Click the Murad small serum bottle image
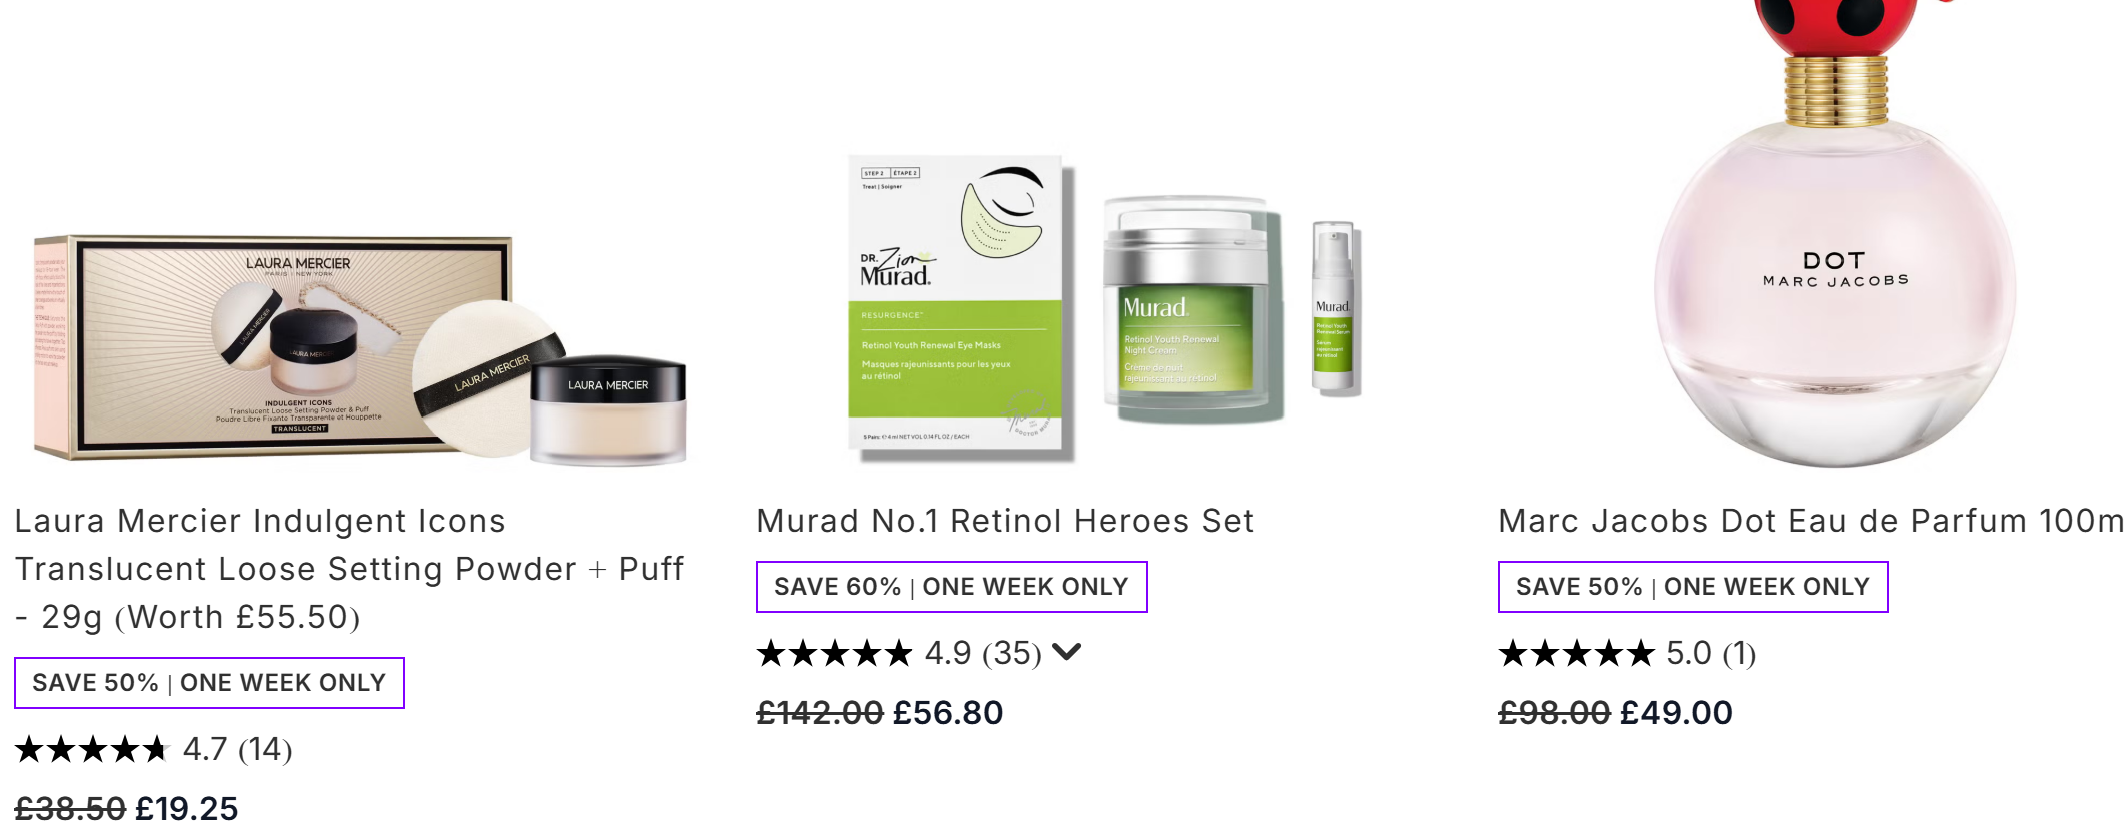 [1334, 309]
